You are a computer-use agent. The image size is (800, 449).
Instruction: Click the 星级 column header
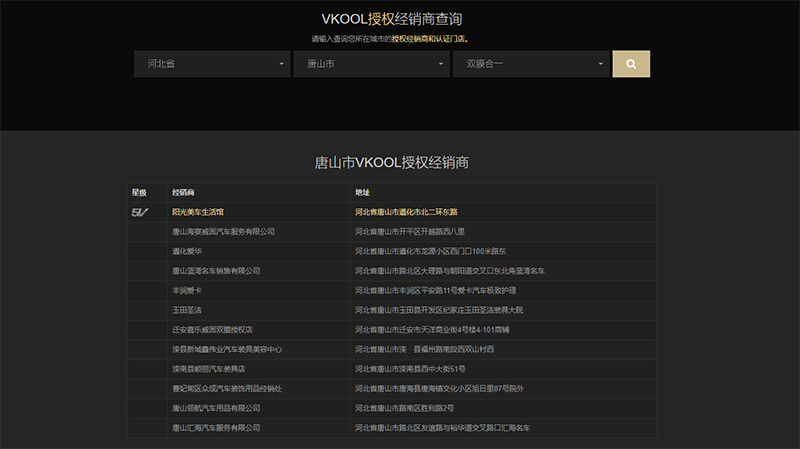[x=139, y=192]
